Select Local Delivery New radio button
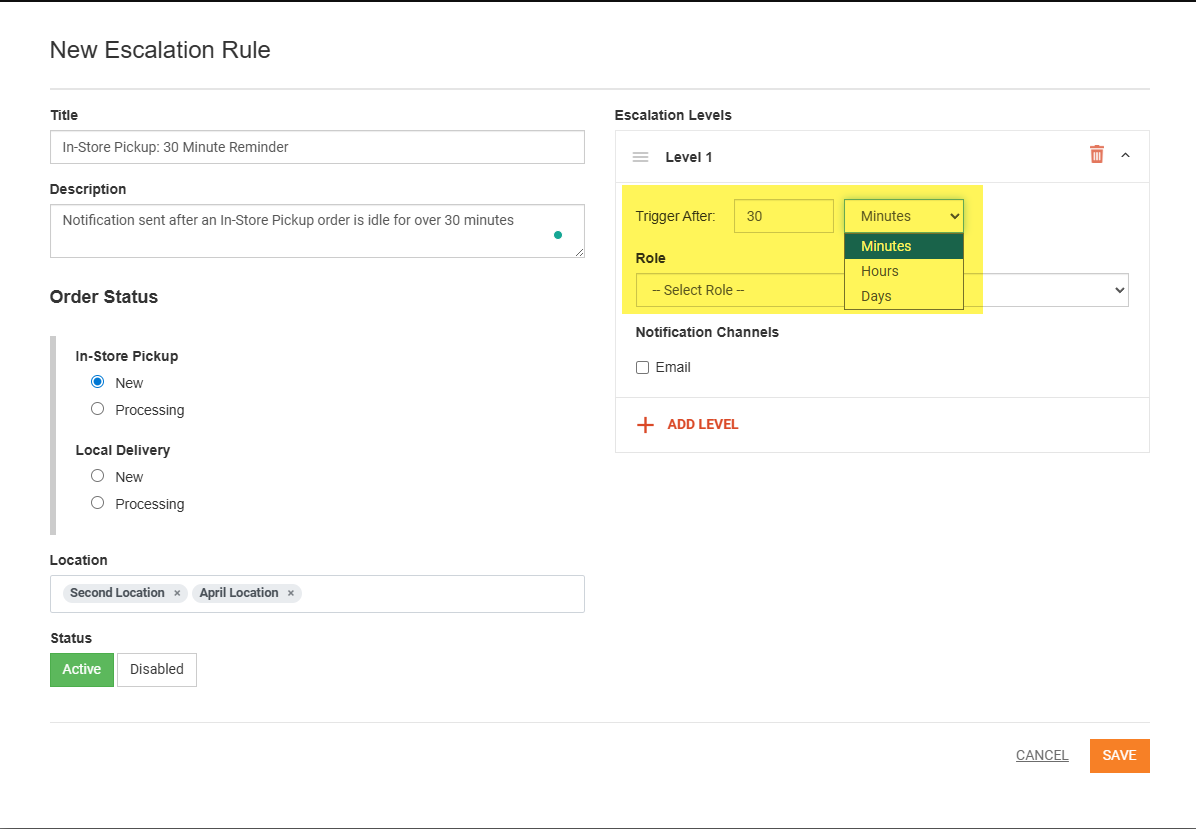This screenshot has width=1196, height=829. pos(98,476)
